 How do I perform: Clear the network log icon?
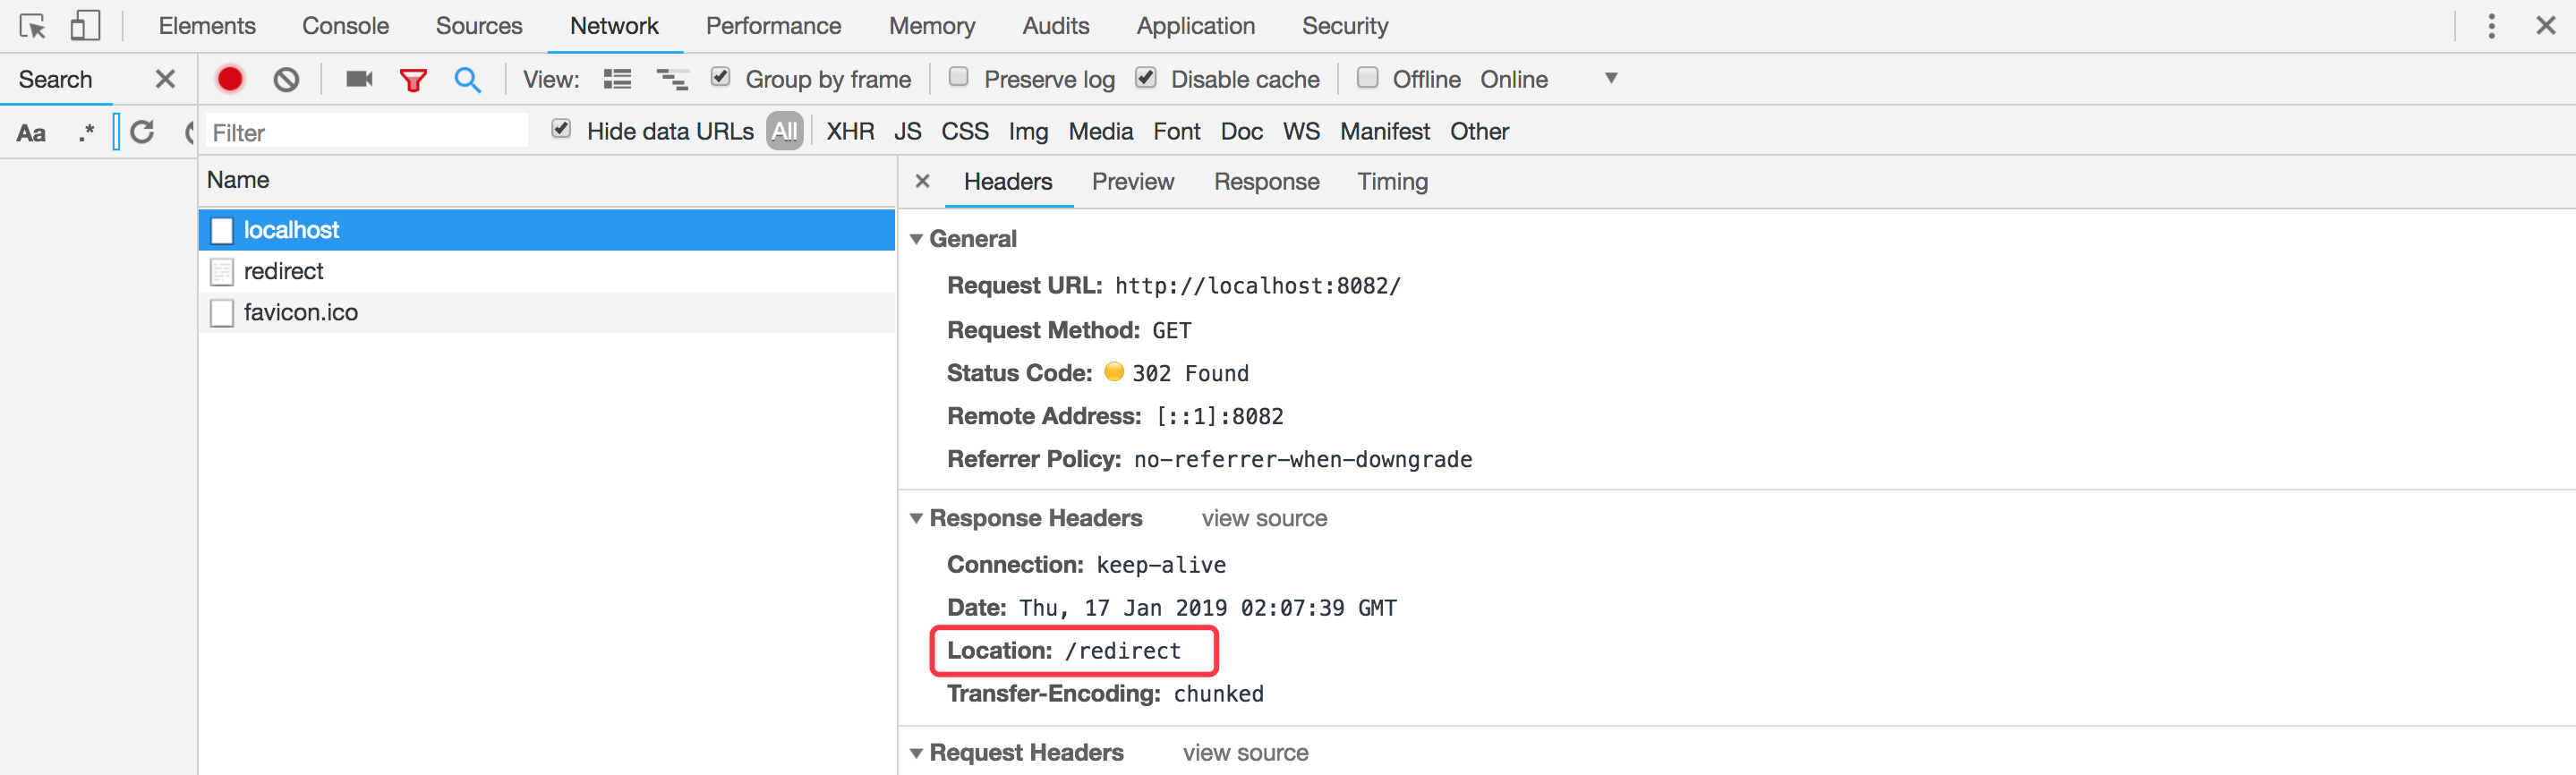point(286,79)
